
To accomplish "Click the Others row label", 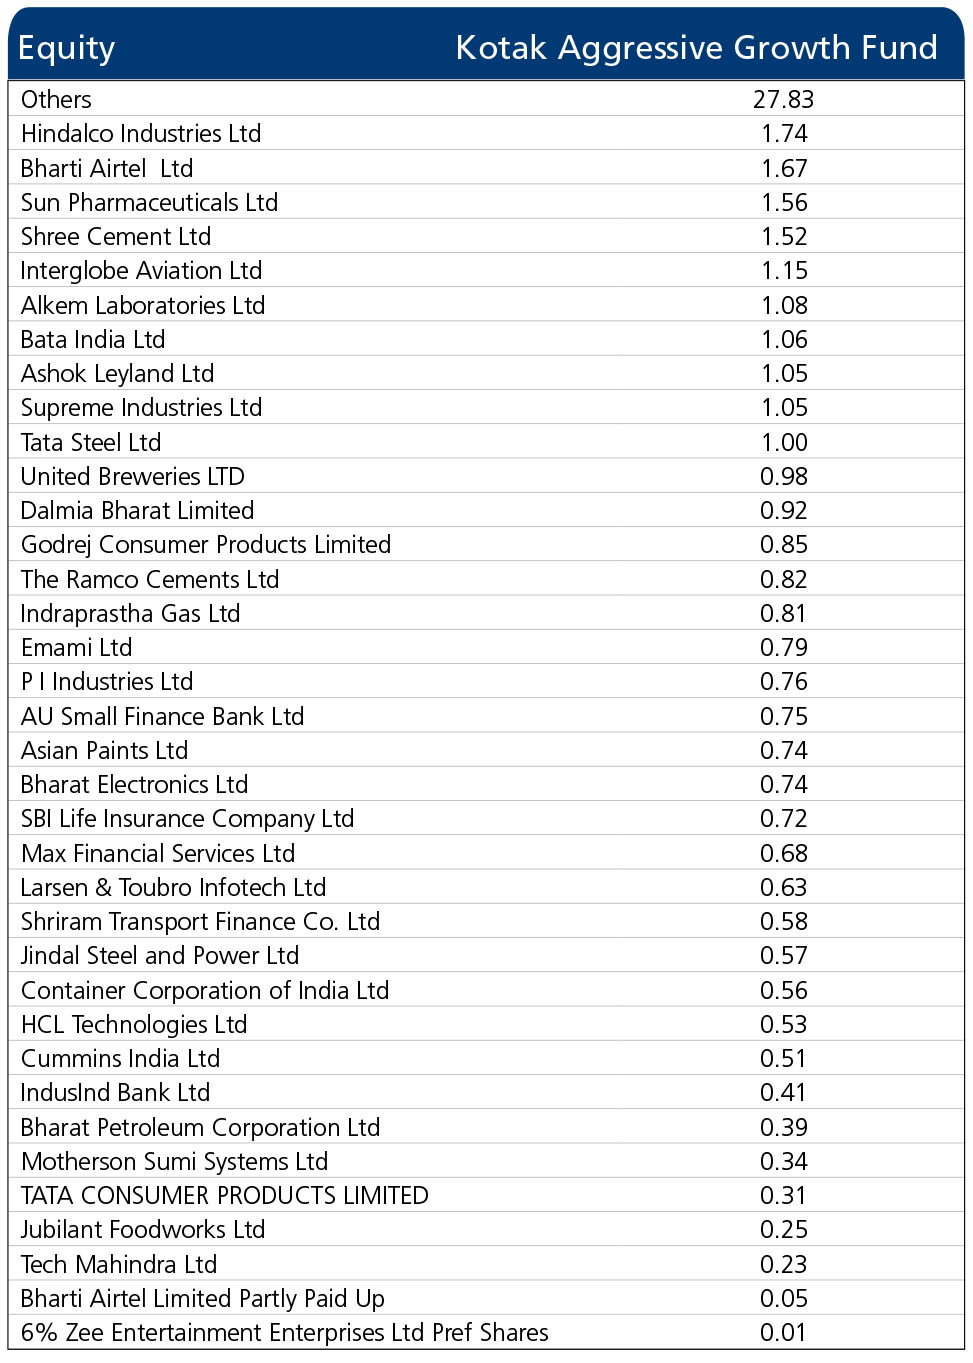I will coord(56,99).
